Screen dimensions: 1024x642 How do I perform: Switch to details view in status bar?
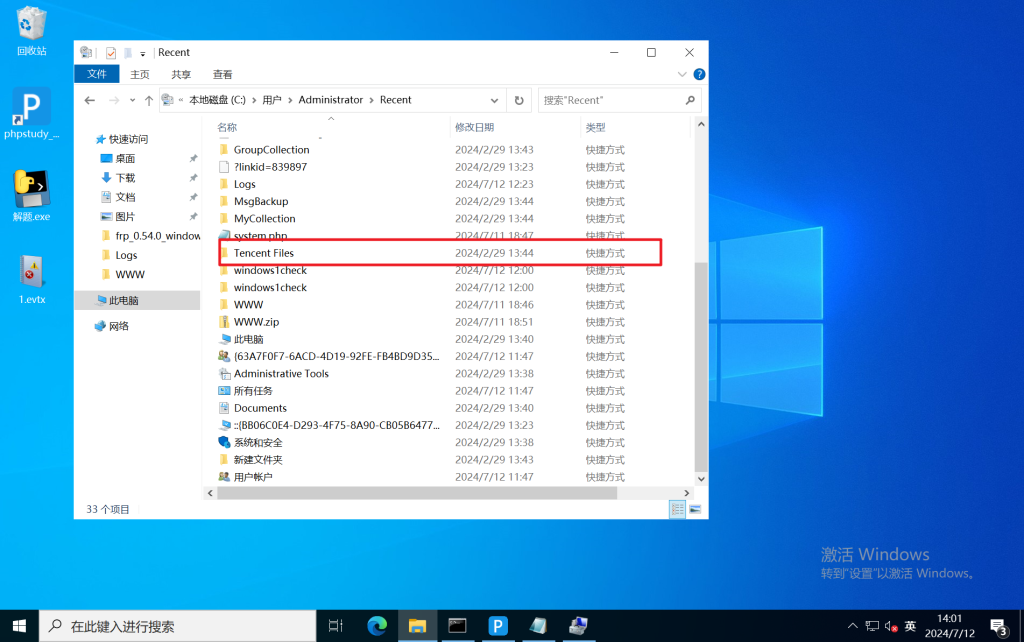click(x=678, y=509)
